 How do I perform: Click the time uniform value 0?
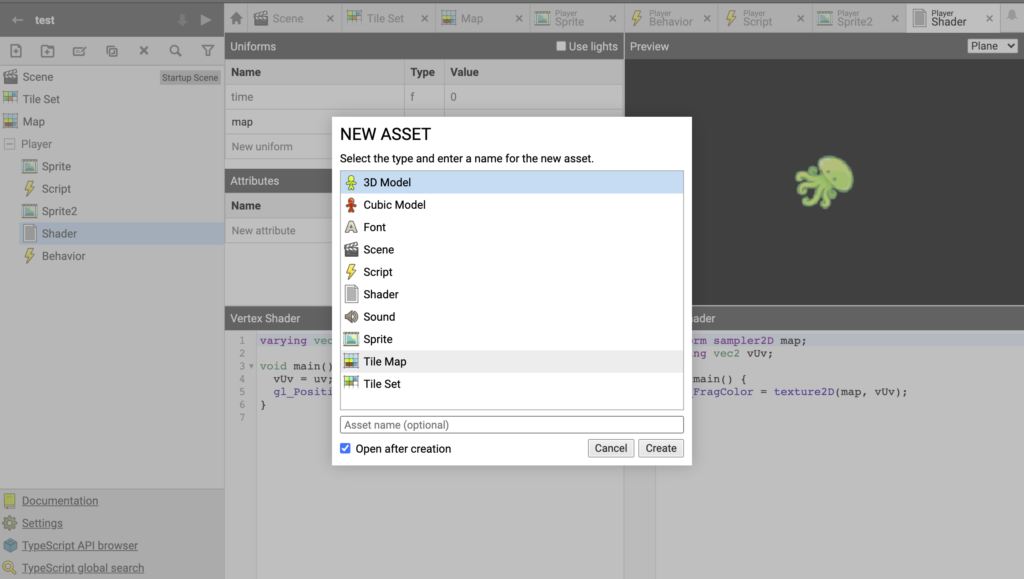(534, 97)
